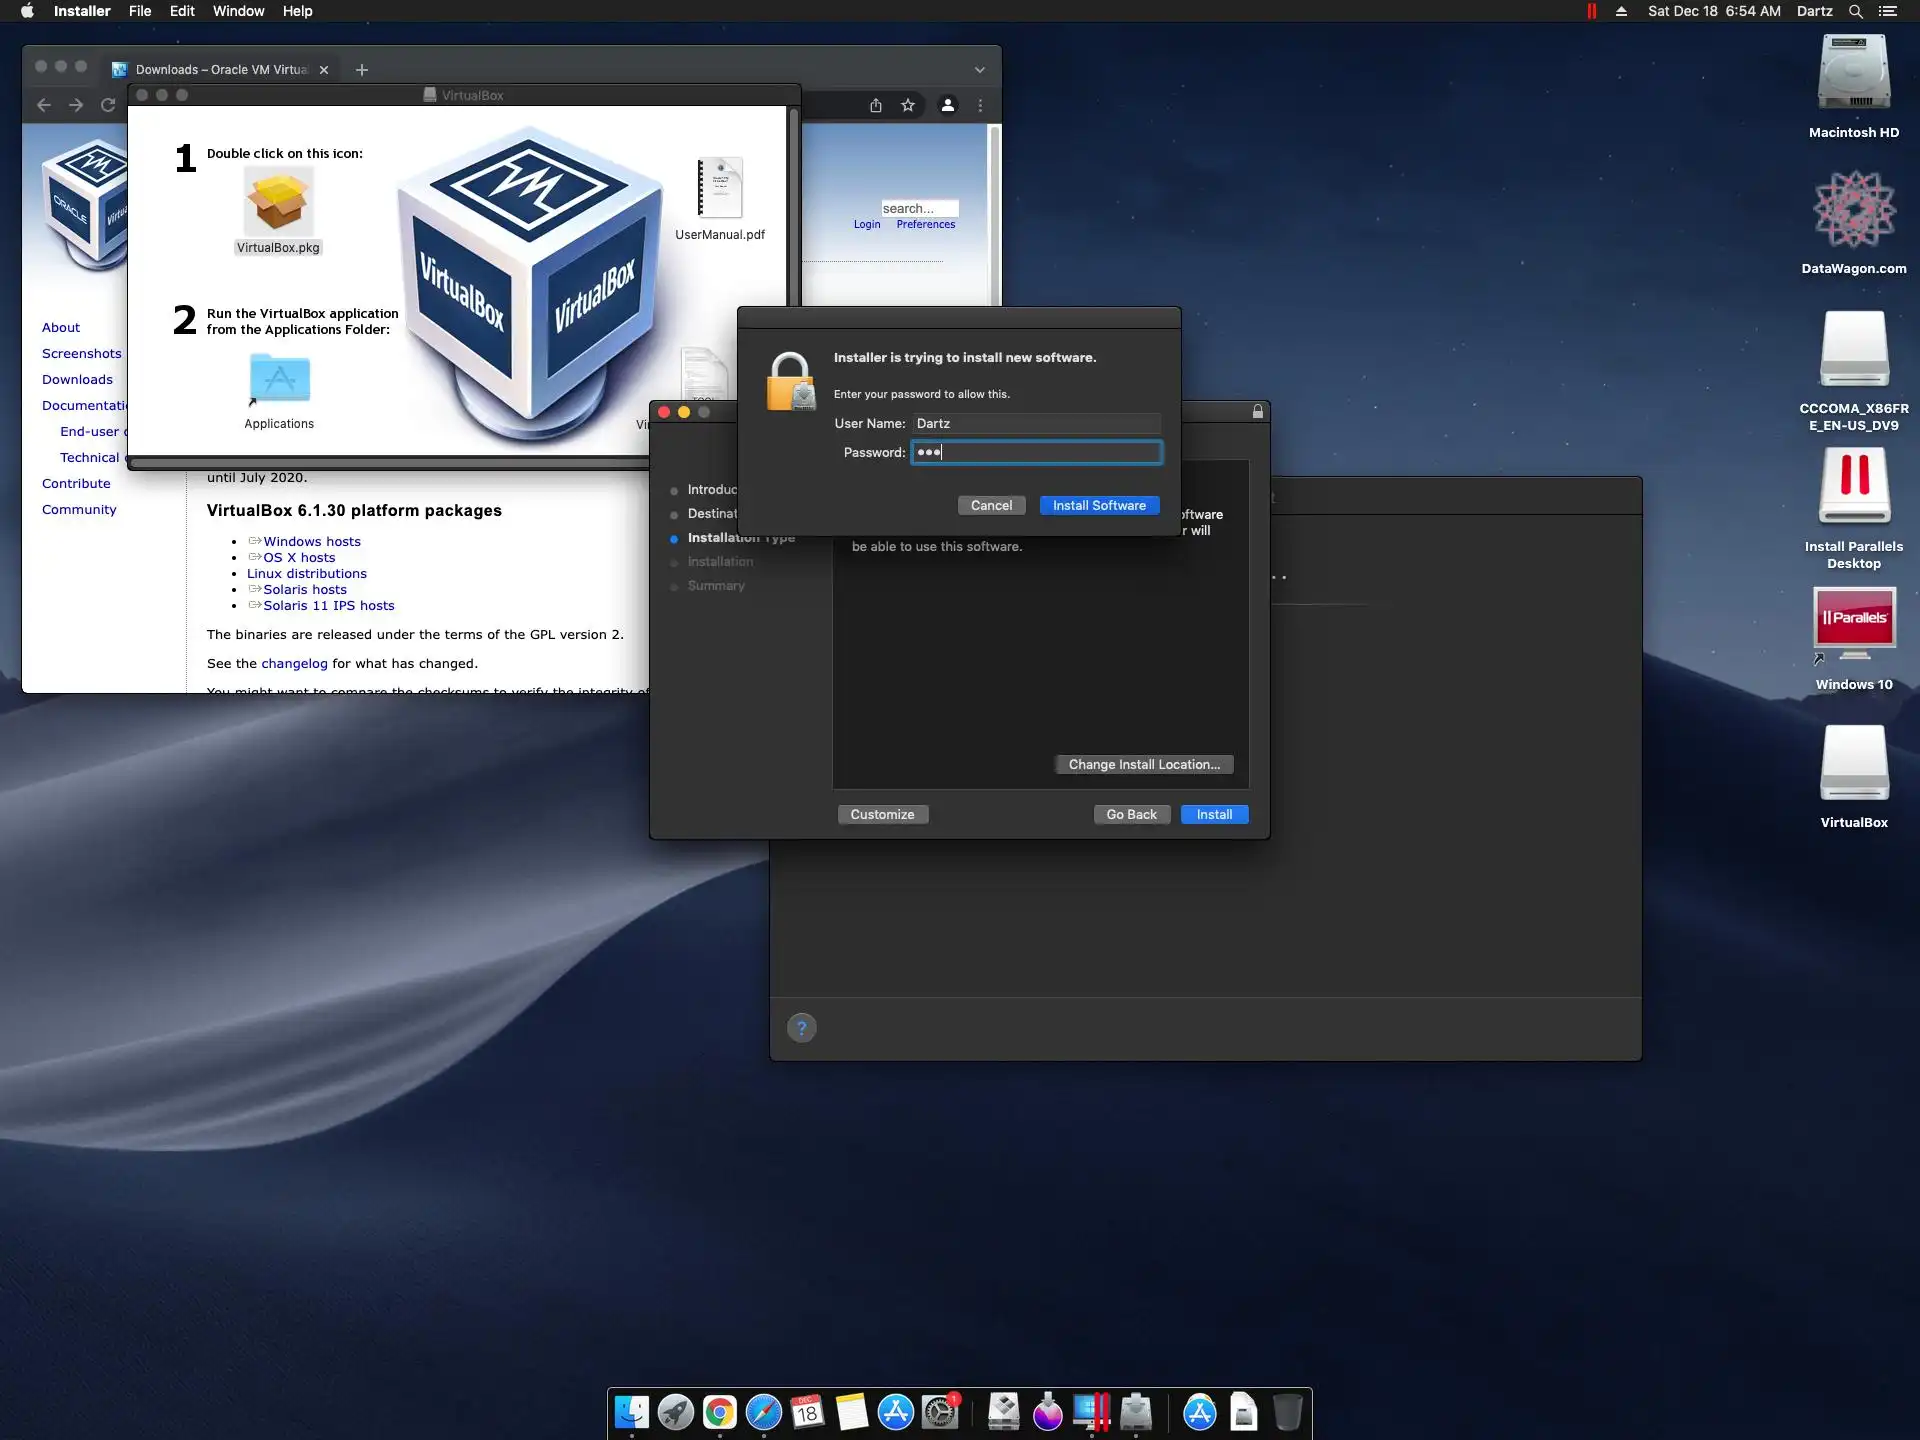Open the Chrome three-dot menu

click(980, 105)
